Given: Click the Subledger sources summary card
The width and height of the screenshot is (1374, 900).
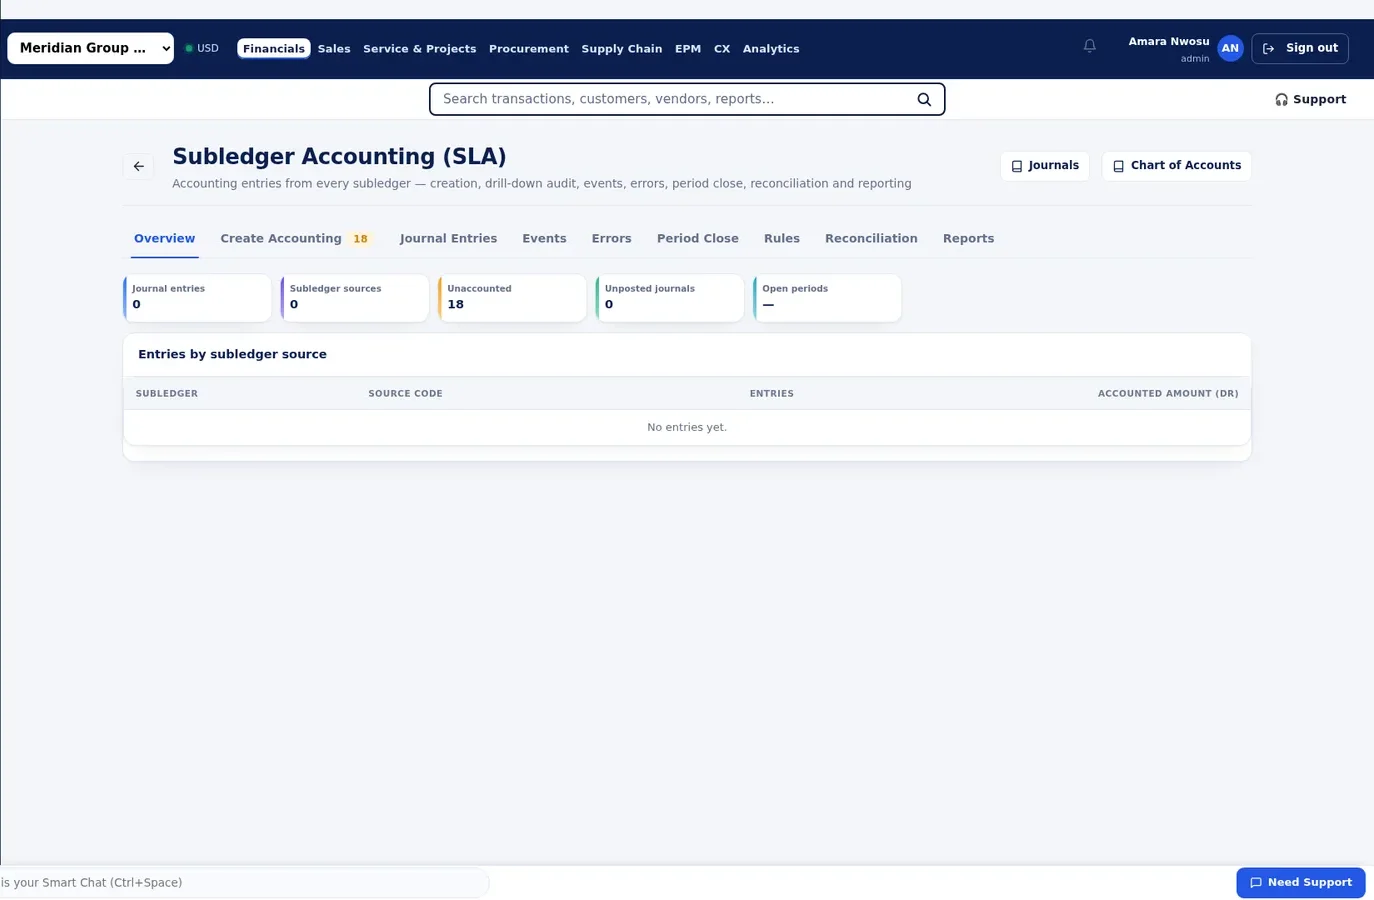Looking at the screenshot, I should point(355,298).
